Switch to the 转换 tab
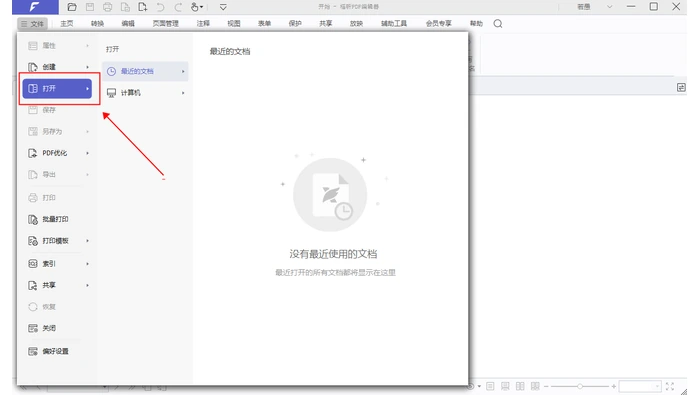The width and height of the screenshot is (700, 395). pyautogui.click(x=97, y=24)
